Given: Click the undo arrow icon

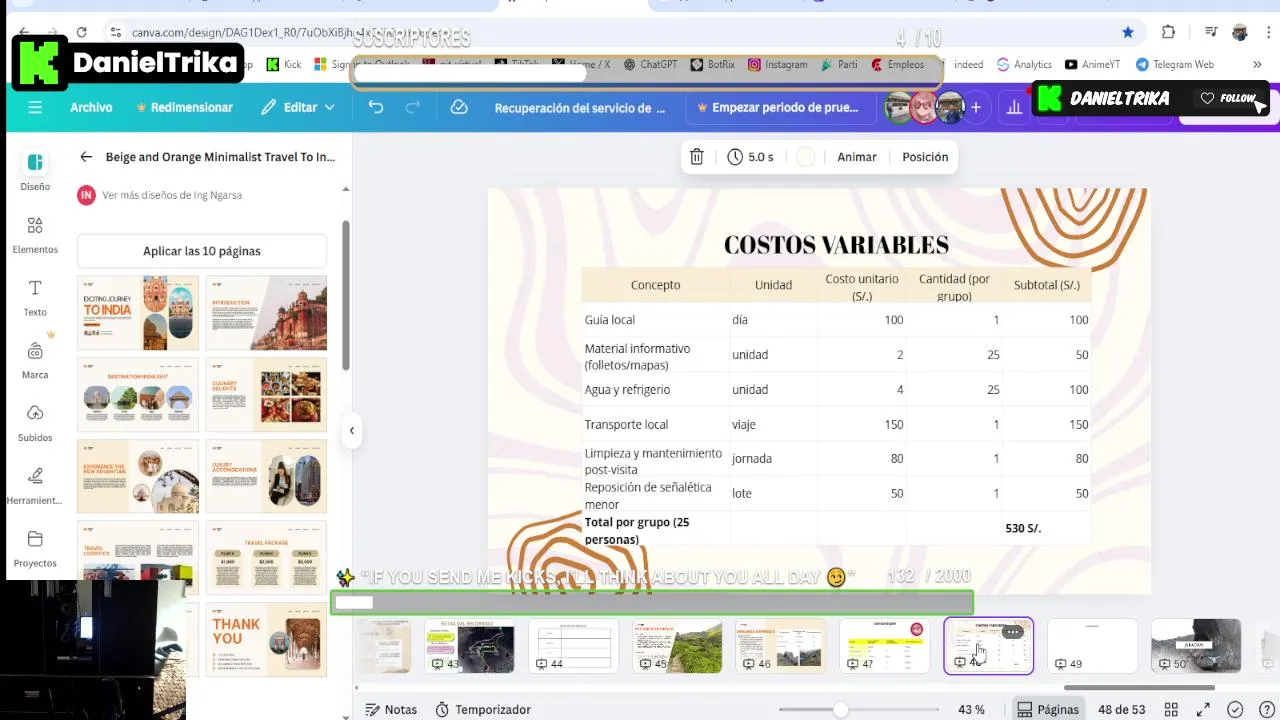Looking at the screenshot, I should tap(376, 107).
